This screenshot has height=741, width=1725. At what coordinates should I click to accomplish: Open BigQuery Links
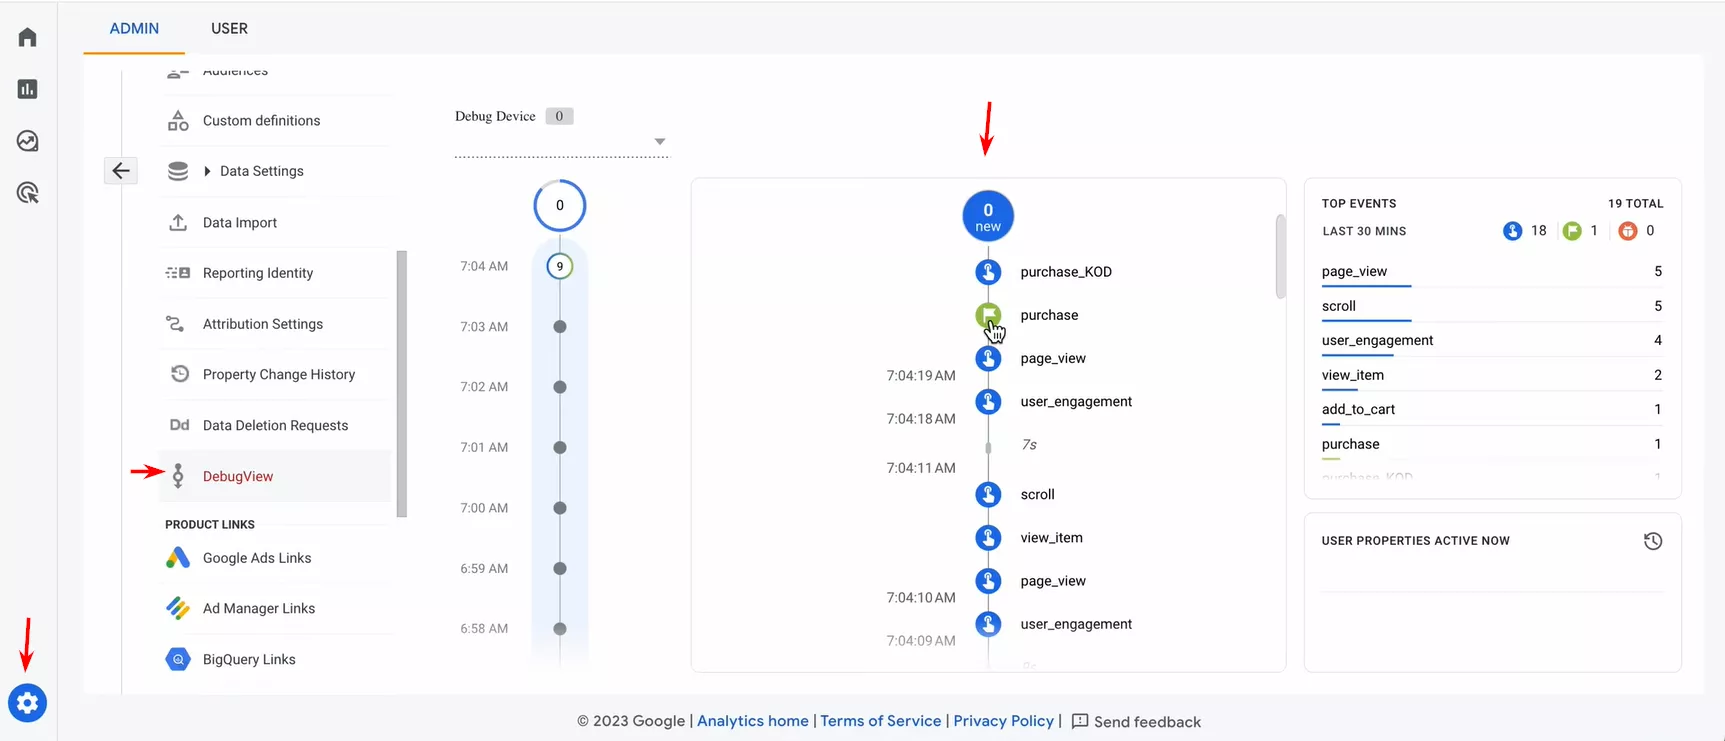coord(249,659)
